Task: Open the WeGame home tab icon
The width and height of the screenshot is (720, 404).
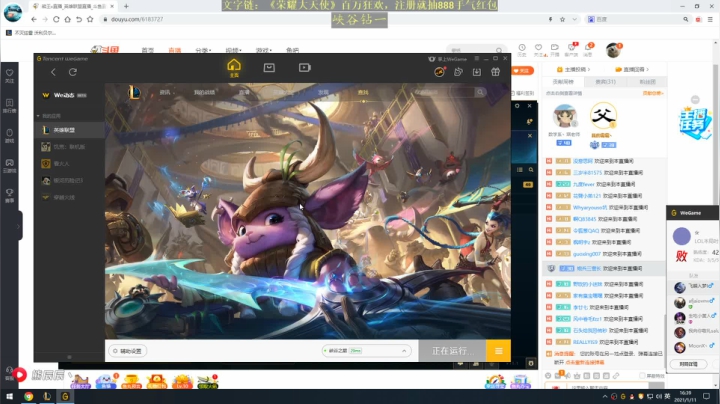Action: pyautogui.click(x=234, y=67)
